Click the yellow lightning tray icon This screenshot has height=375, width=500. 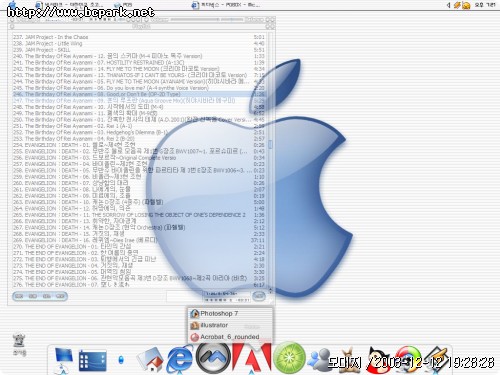(x=457, y=5)
